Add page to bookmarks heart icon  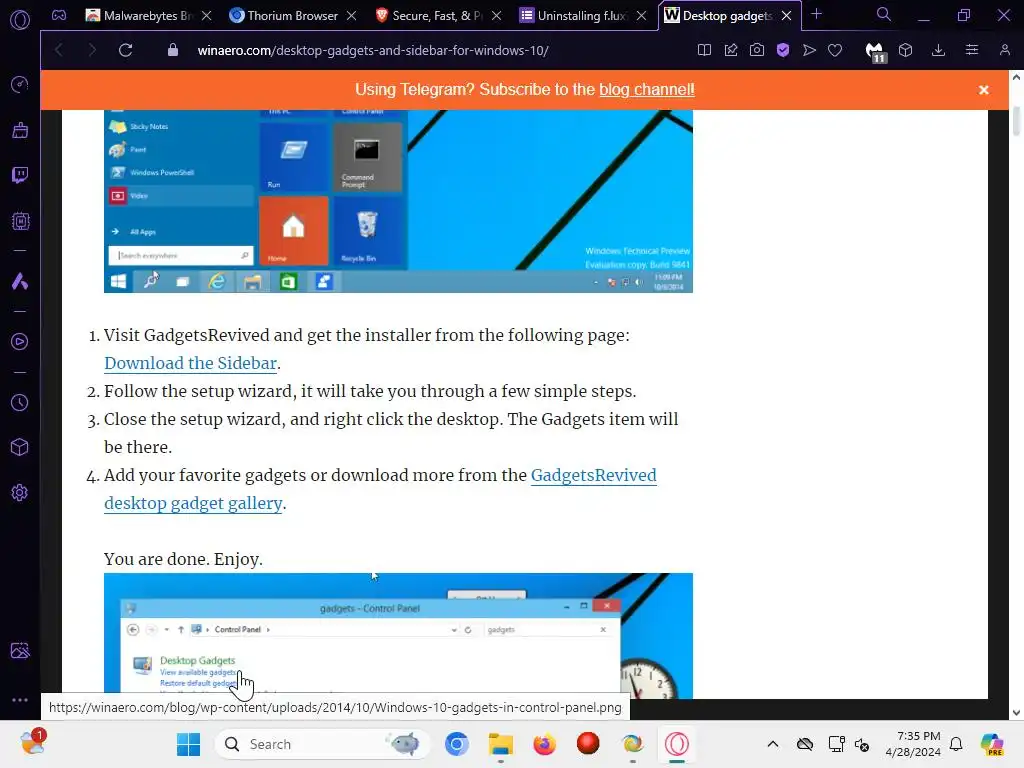pos(835,50)
